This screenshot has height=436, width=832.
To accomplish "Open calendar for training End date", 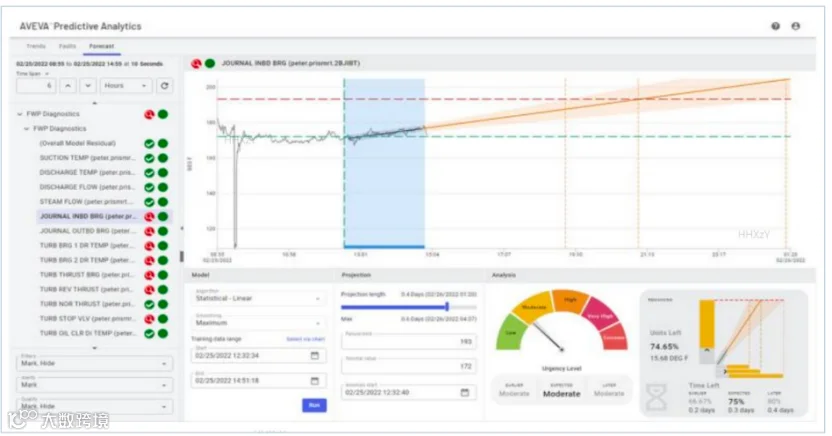I will 315,380.
